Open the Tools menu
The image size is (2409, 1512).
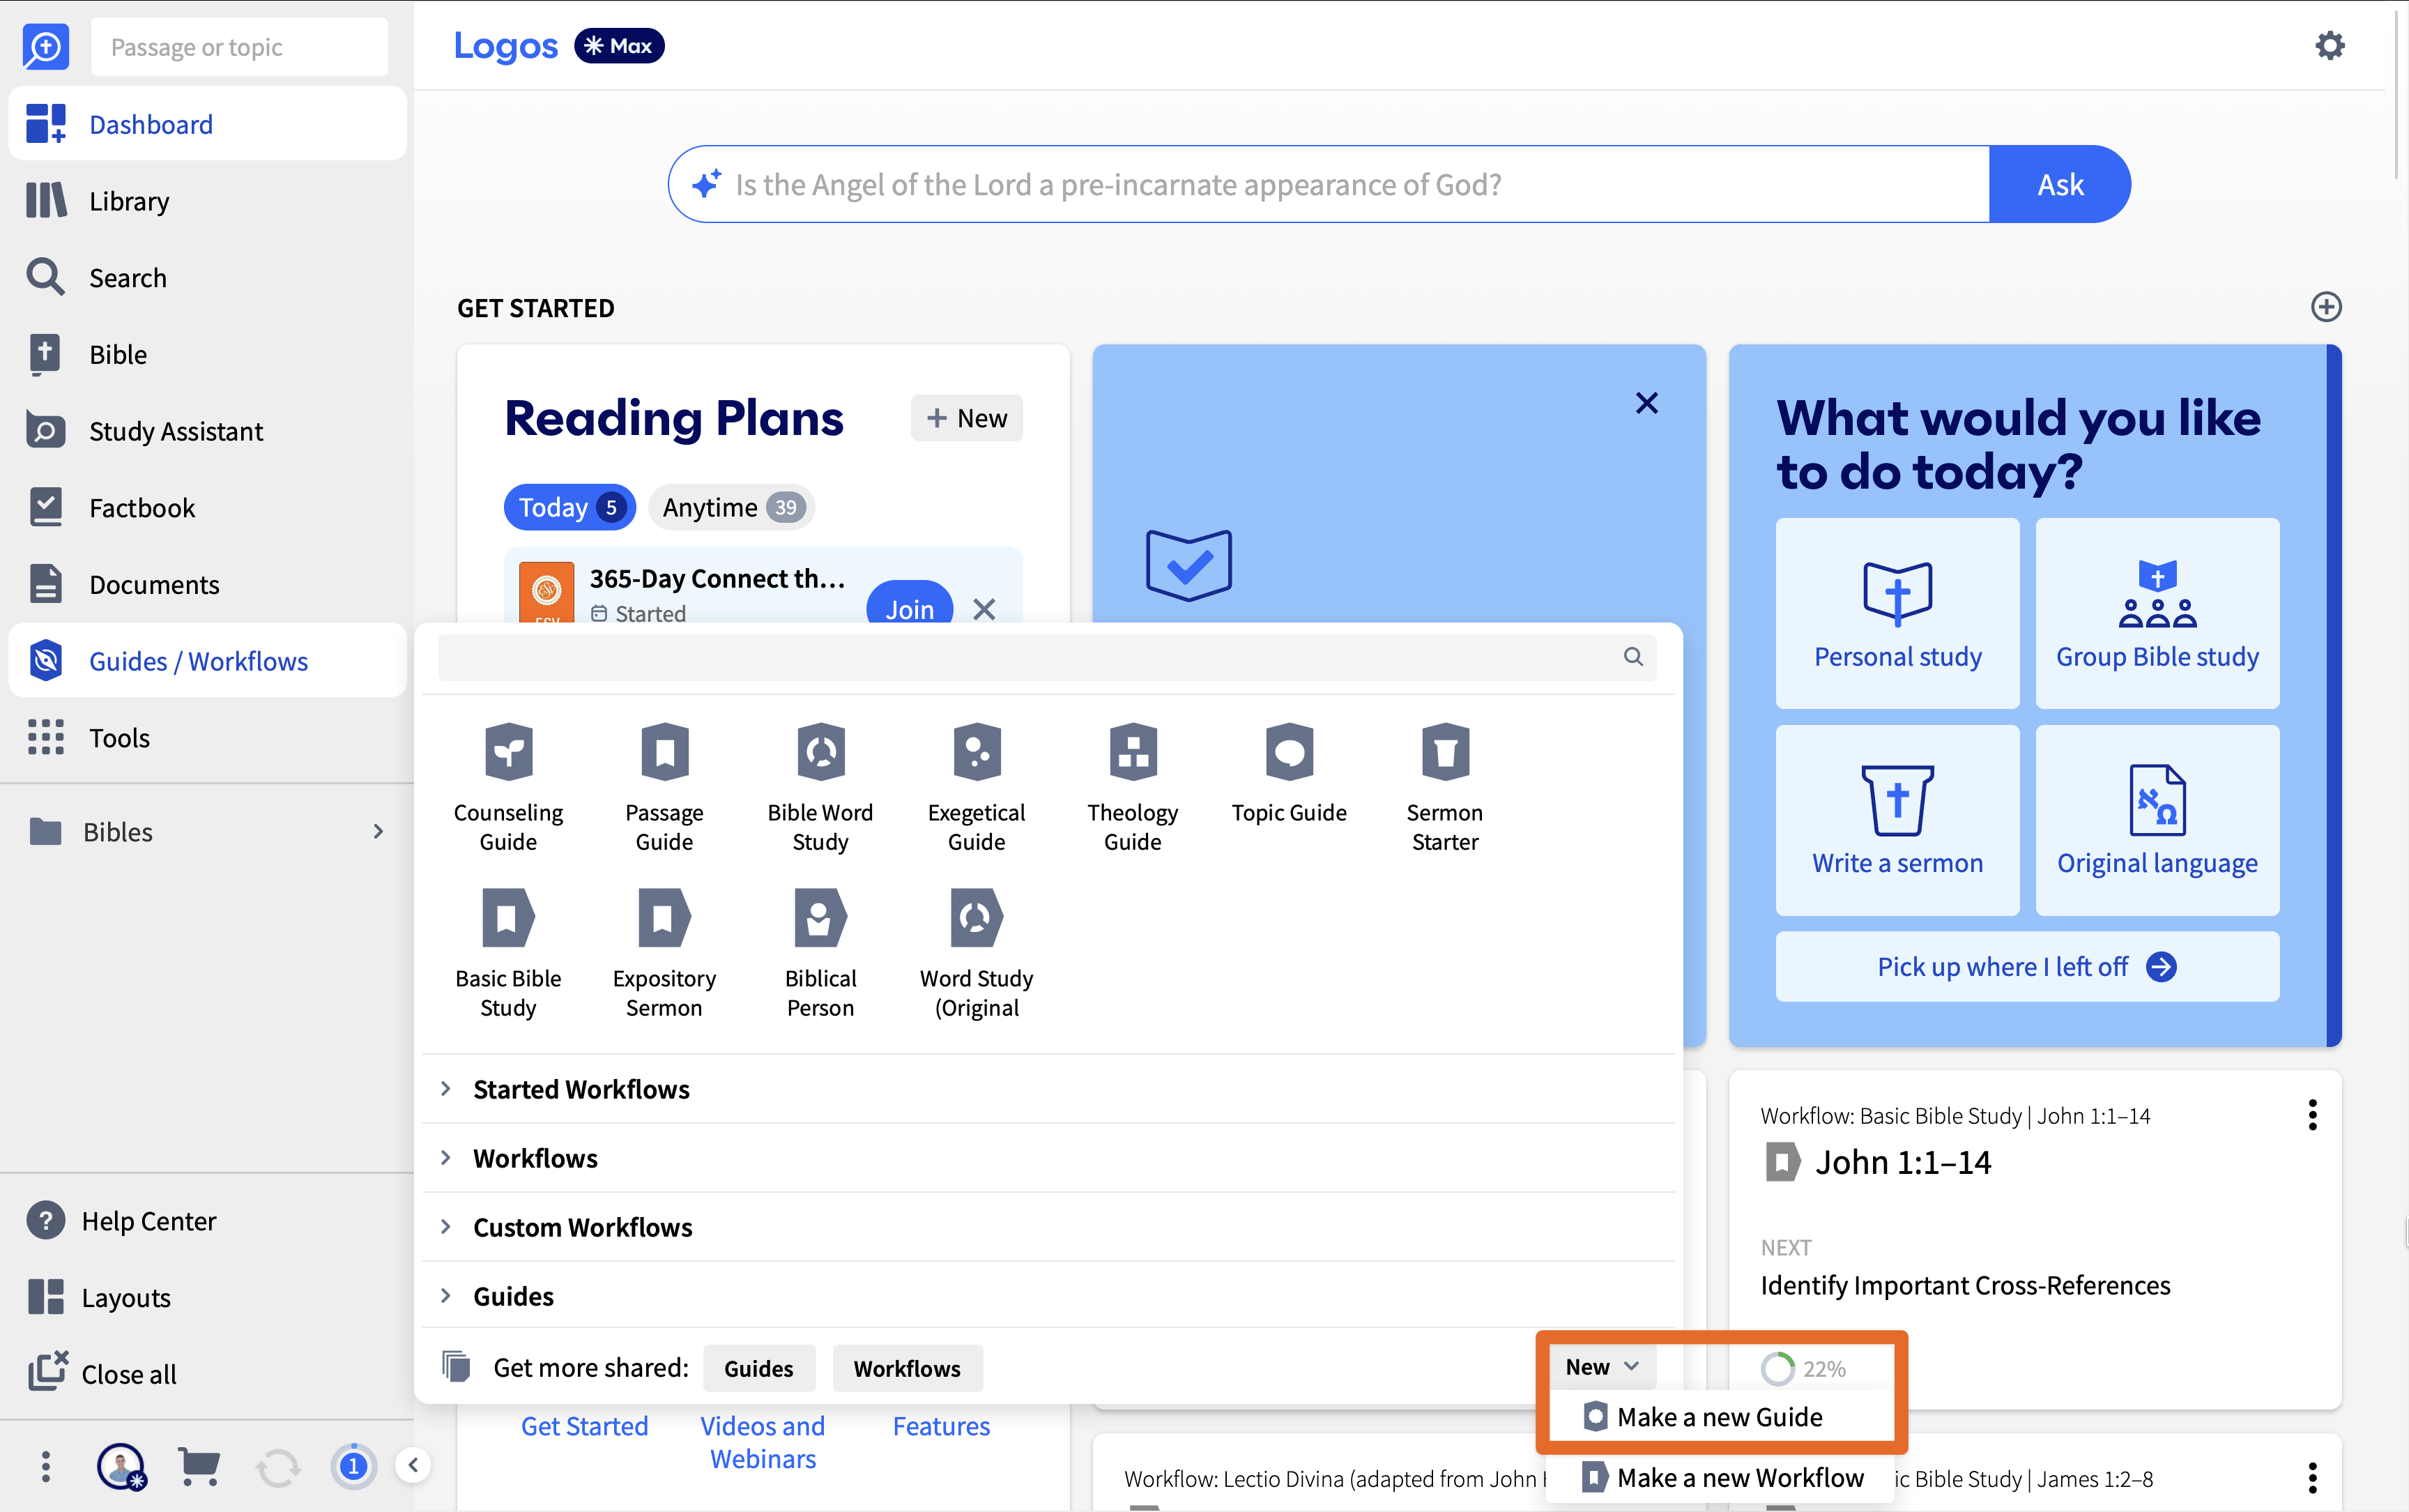tap(207, 738)
